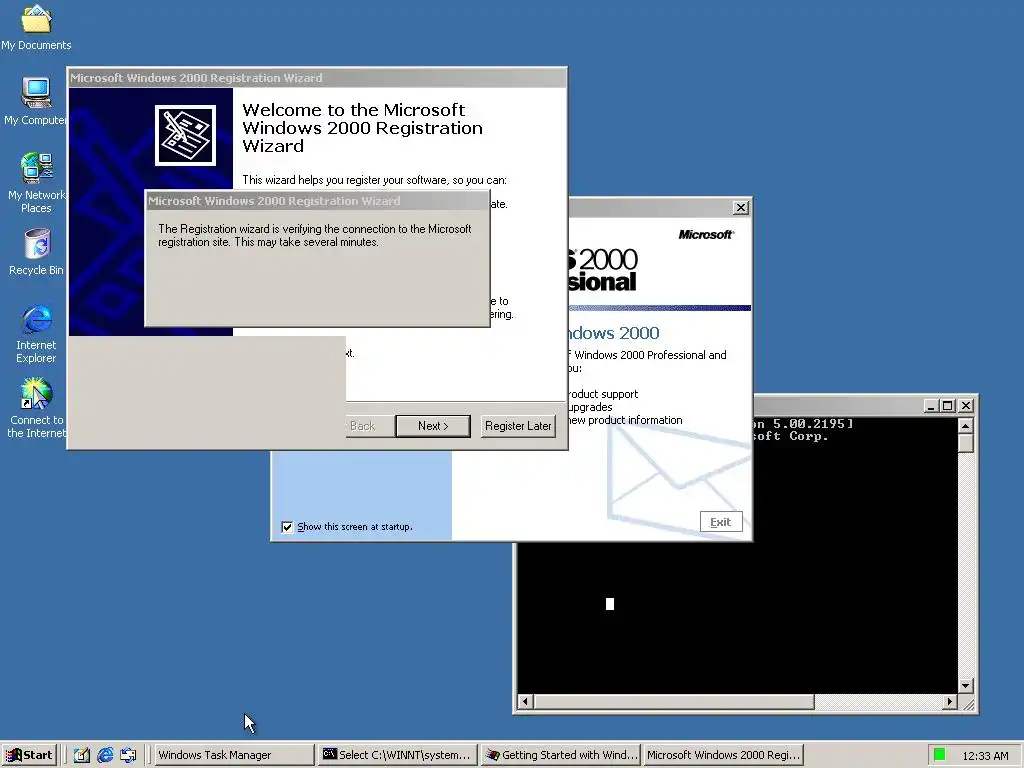Image resolution: width=1024 pixels, height=768 pixels.
Task: Select the Recycle Bin icon
Action: [36, 252]
